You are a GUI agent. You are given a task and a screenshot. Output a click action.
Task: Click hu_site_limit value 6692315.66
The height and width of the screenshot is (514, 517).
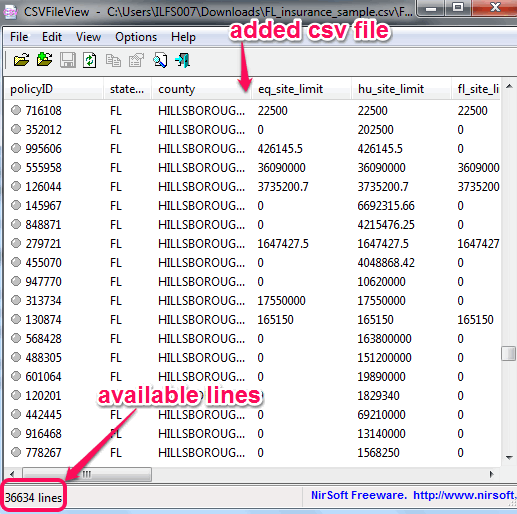coord(386,206)
